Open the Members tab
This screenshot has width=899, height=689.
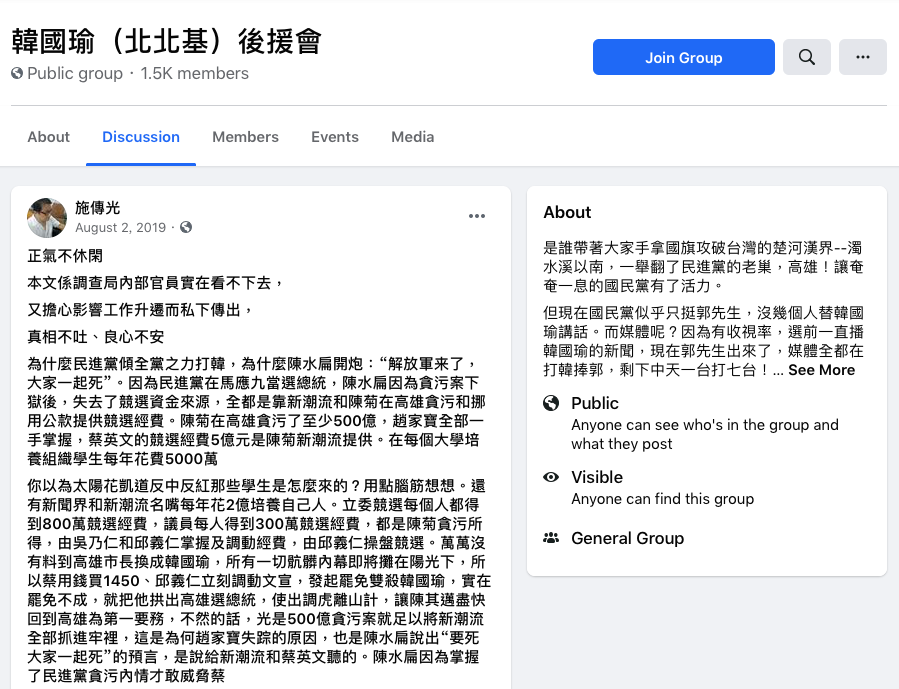tap(245, 137)
